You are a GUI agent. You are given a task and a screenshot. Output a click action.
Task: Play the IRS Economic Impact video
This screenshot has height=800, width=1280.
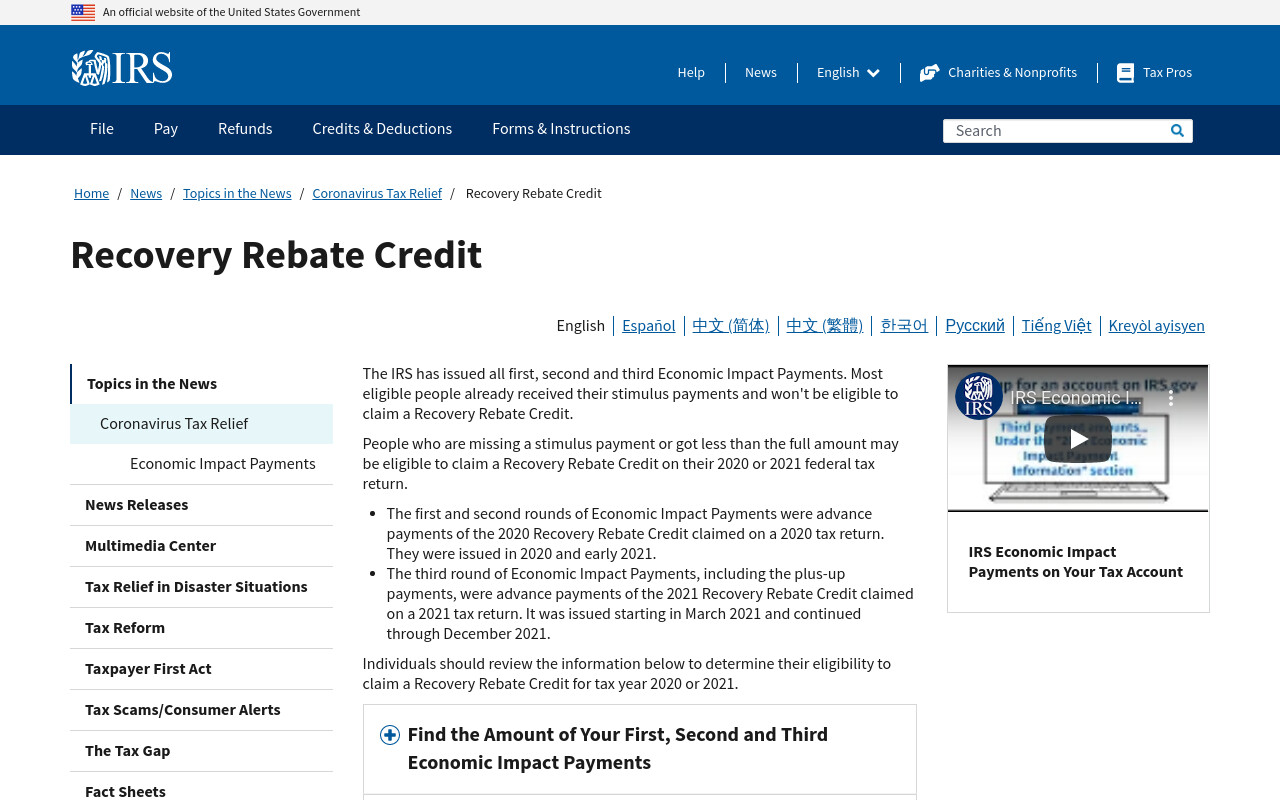pyautogui.click(x=1077, y=439)
